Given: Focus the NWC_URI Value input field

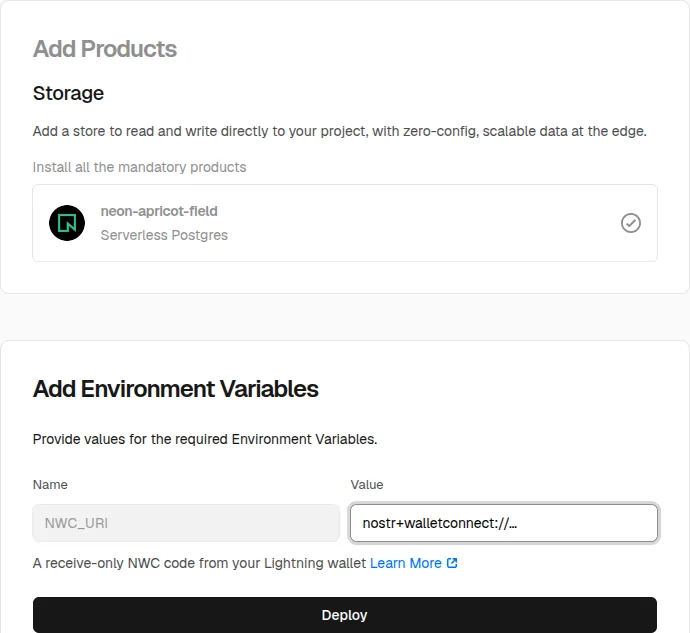Looking at the screenshot, I should click(504, 523).
